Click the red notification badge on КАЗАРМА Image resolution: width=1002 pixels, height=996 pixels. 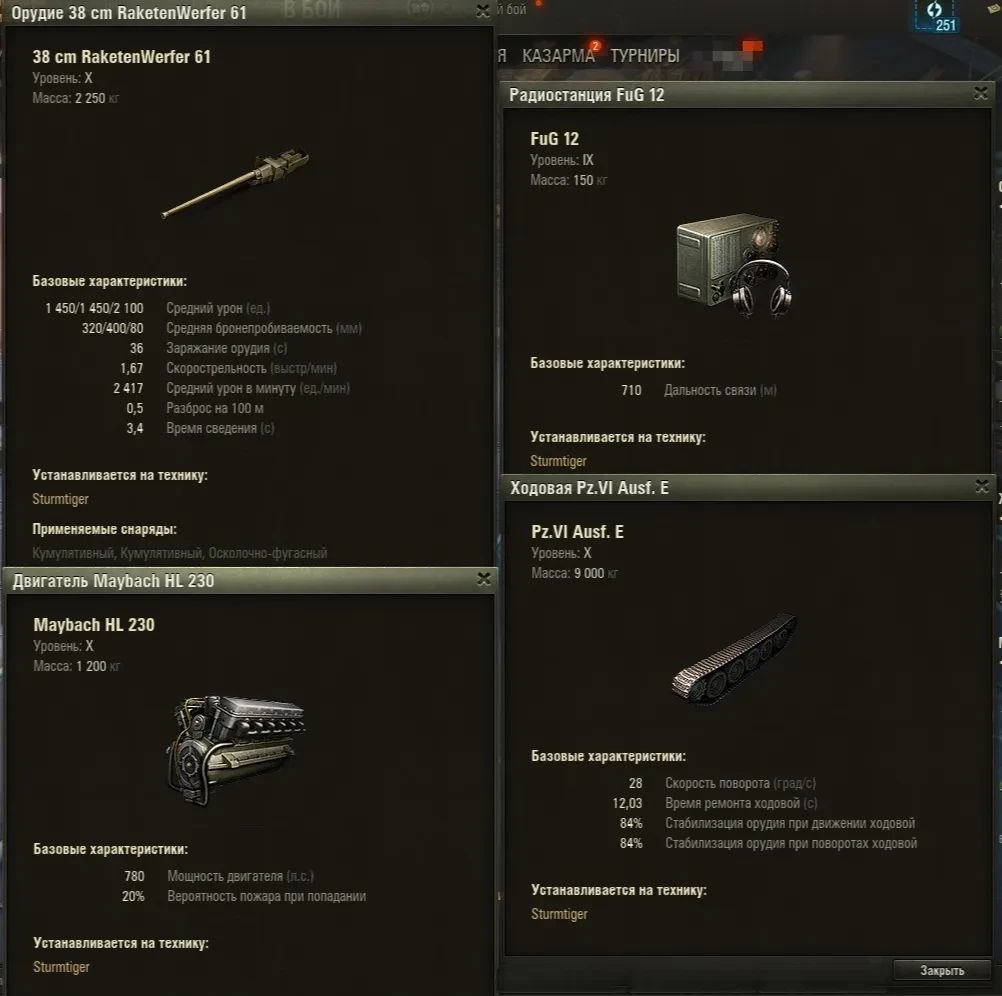point(595,46)
